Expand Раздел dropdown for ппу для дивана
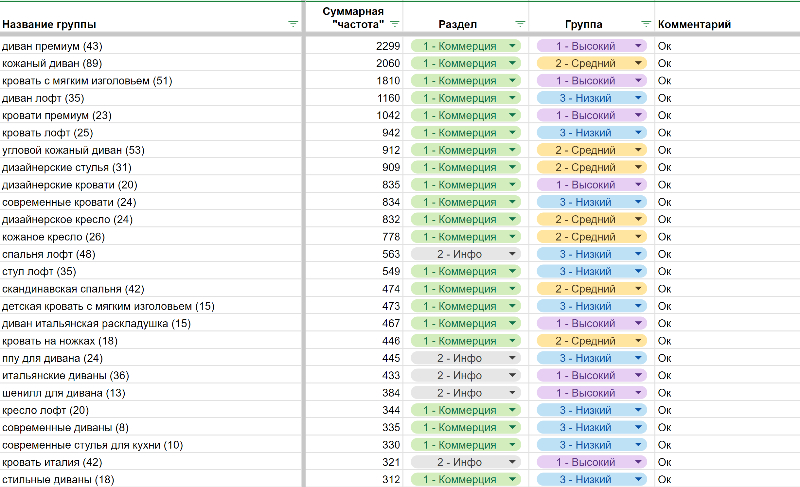This screenshot has width=800, height=487. point(512,358)
